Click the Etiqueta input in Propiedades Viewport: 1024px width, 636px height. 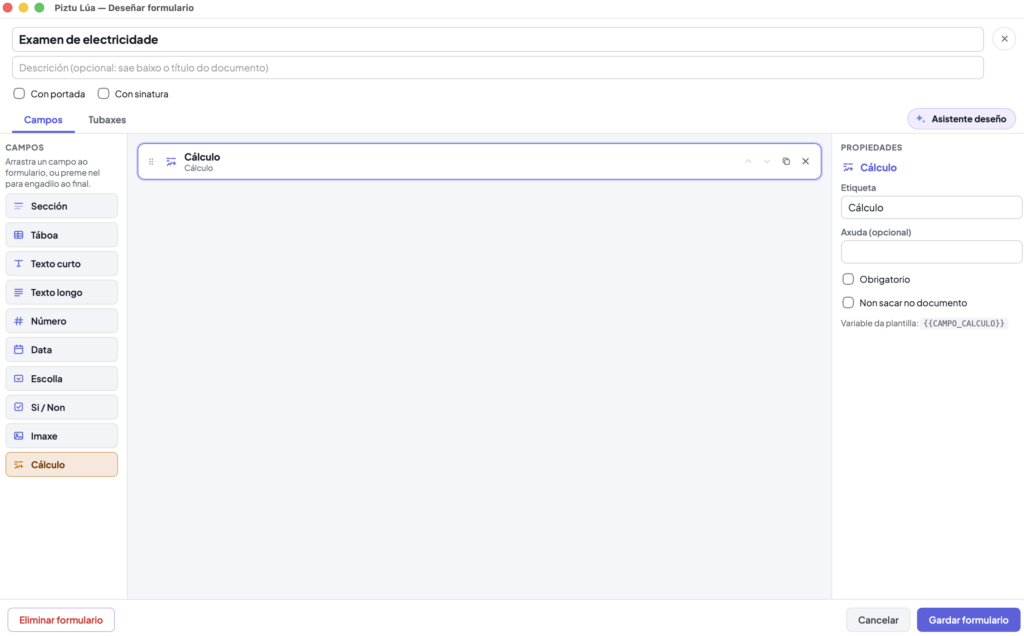click(931, 208)
